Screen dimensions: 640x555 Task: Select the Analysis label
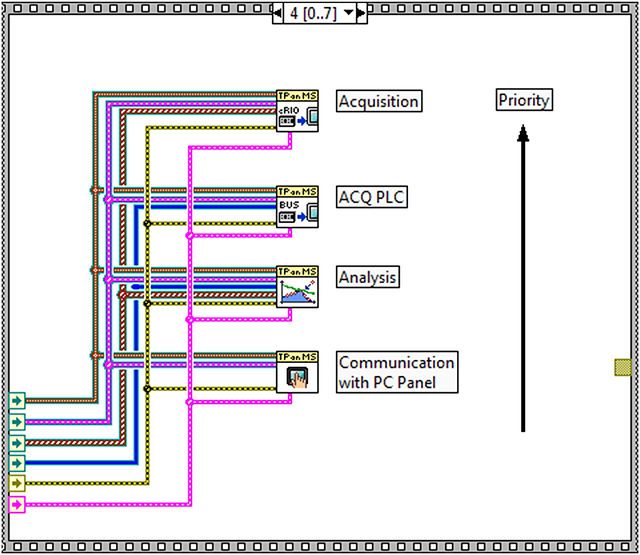[x=368, y=277]
